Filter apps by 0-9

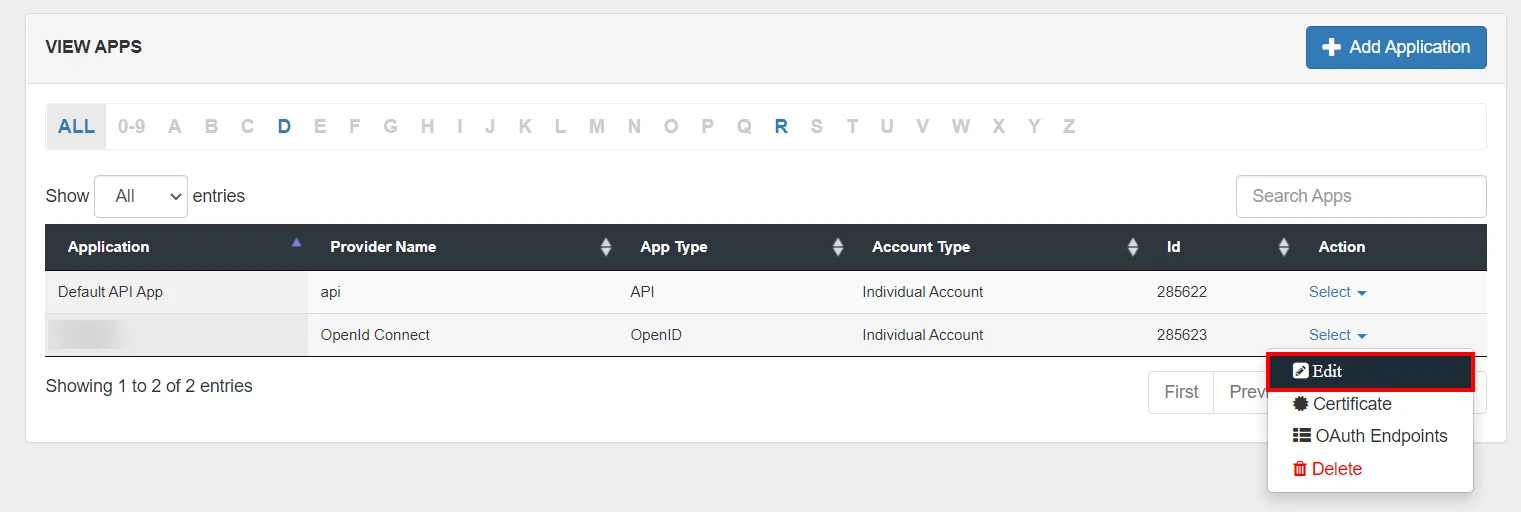[x=131, y=126]
